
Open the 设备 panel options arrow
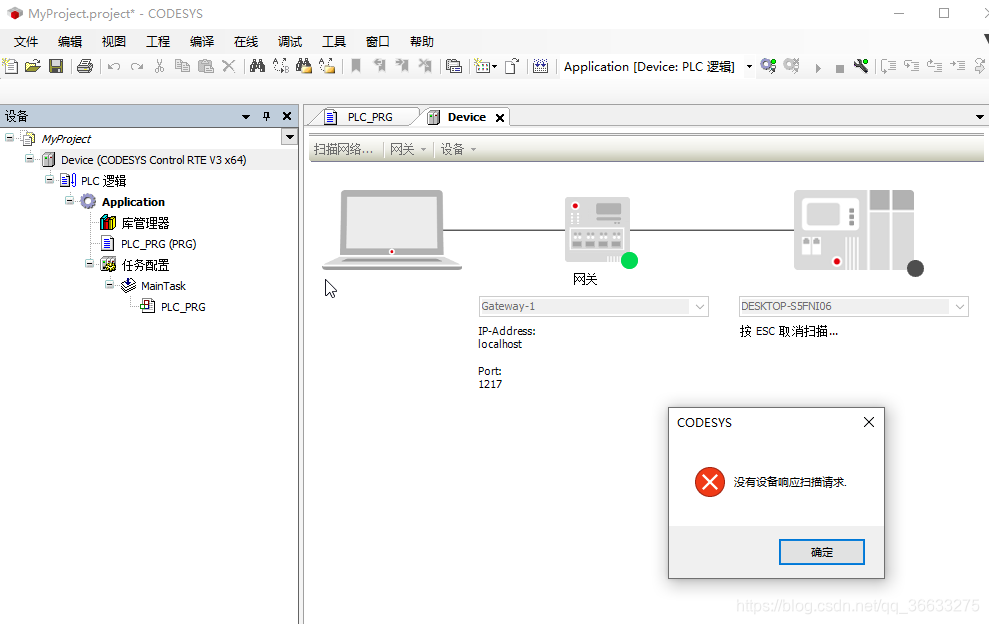[x=246, y=116]
